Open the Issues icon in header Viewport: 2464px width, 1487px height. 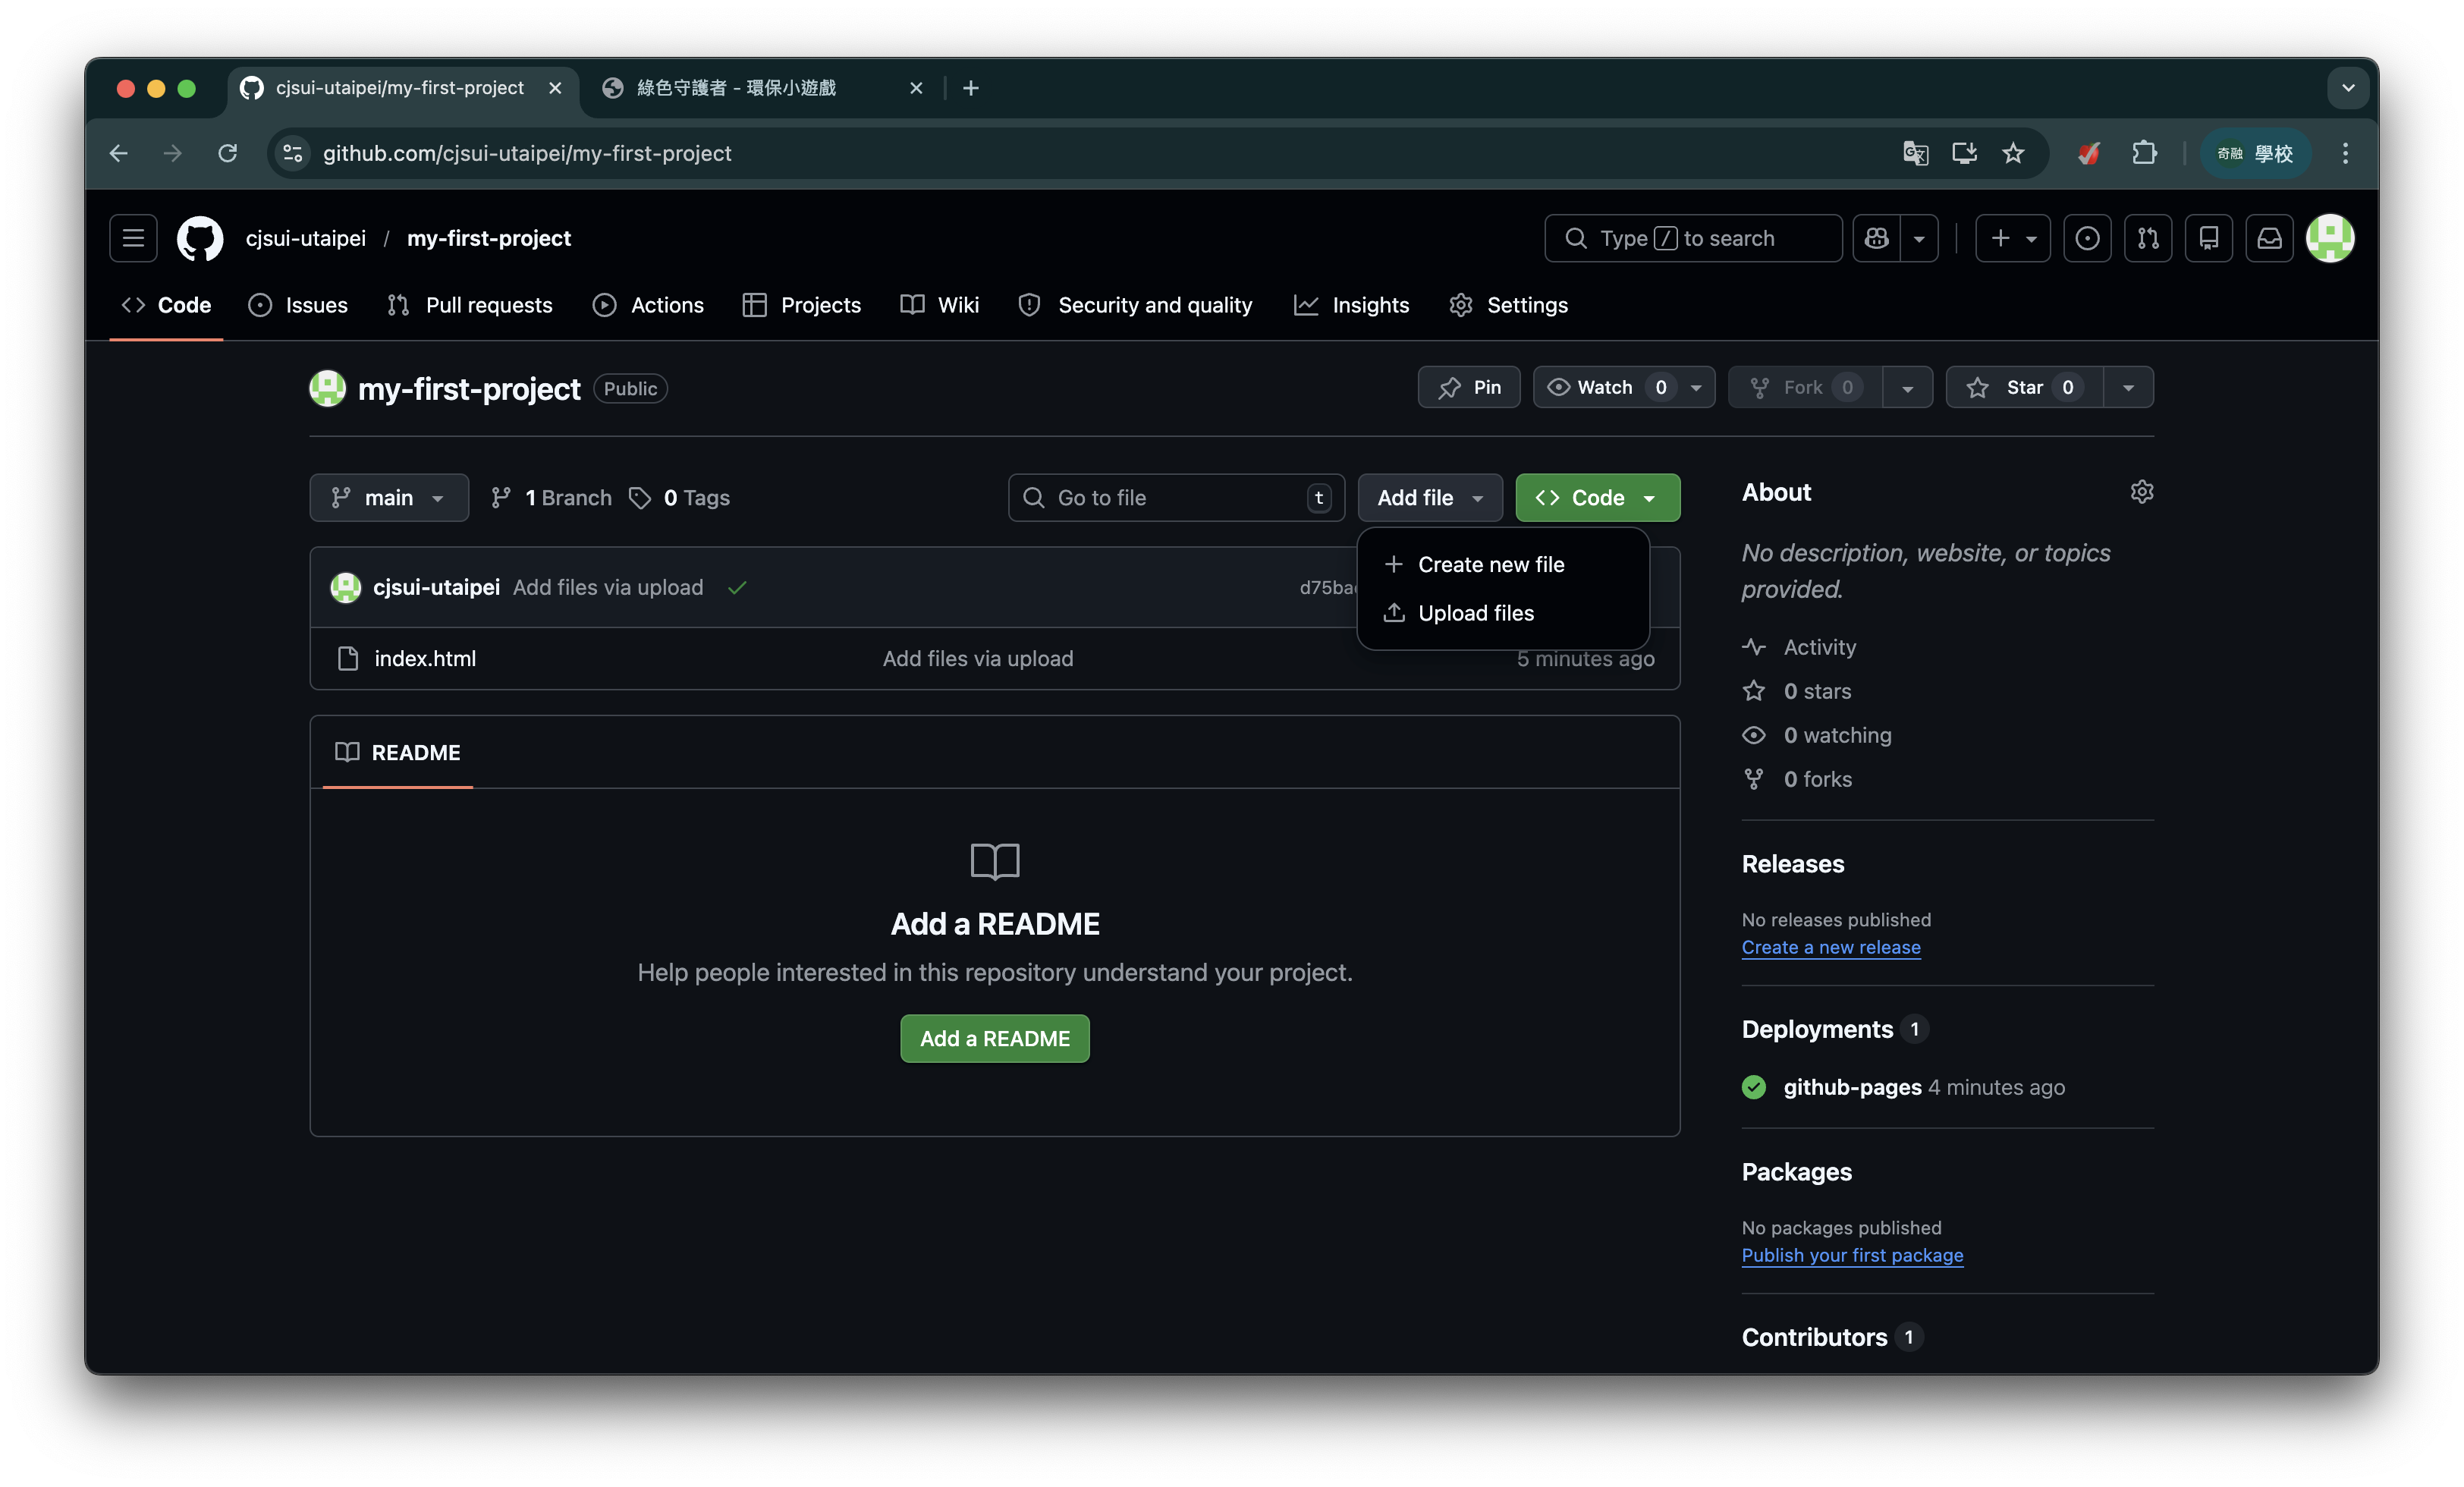2087,238
